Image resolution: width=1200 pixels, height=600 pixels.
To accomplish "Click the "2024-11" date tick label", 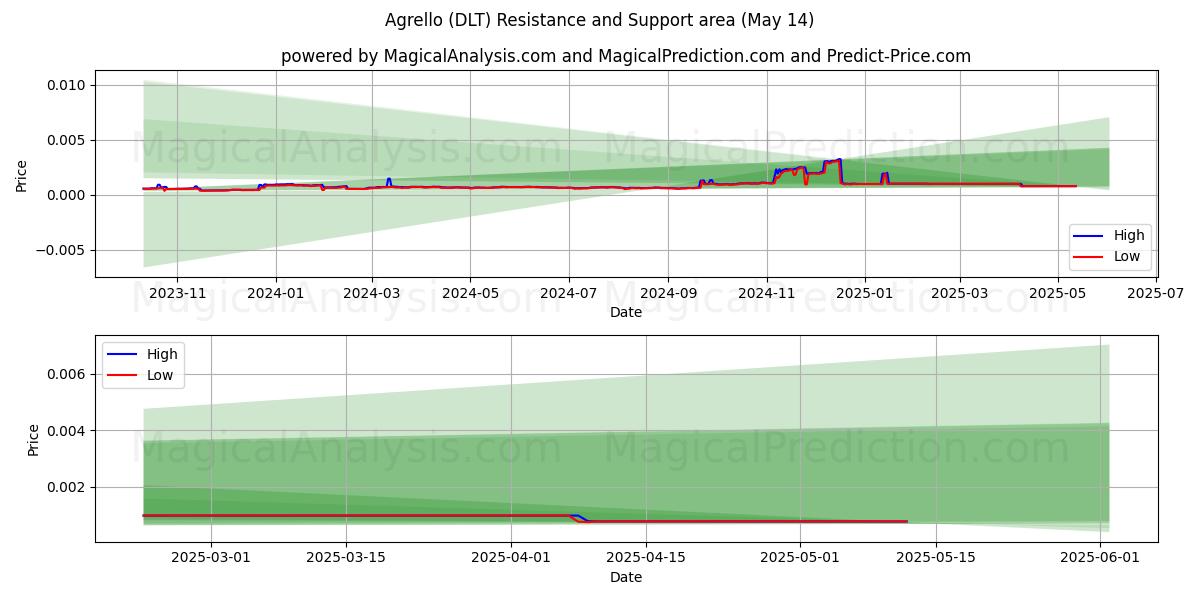I will point(767,293).
